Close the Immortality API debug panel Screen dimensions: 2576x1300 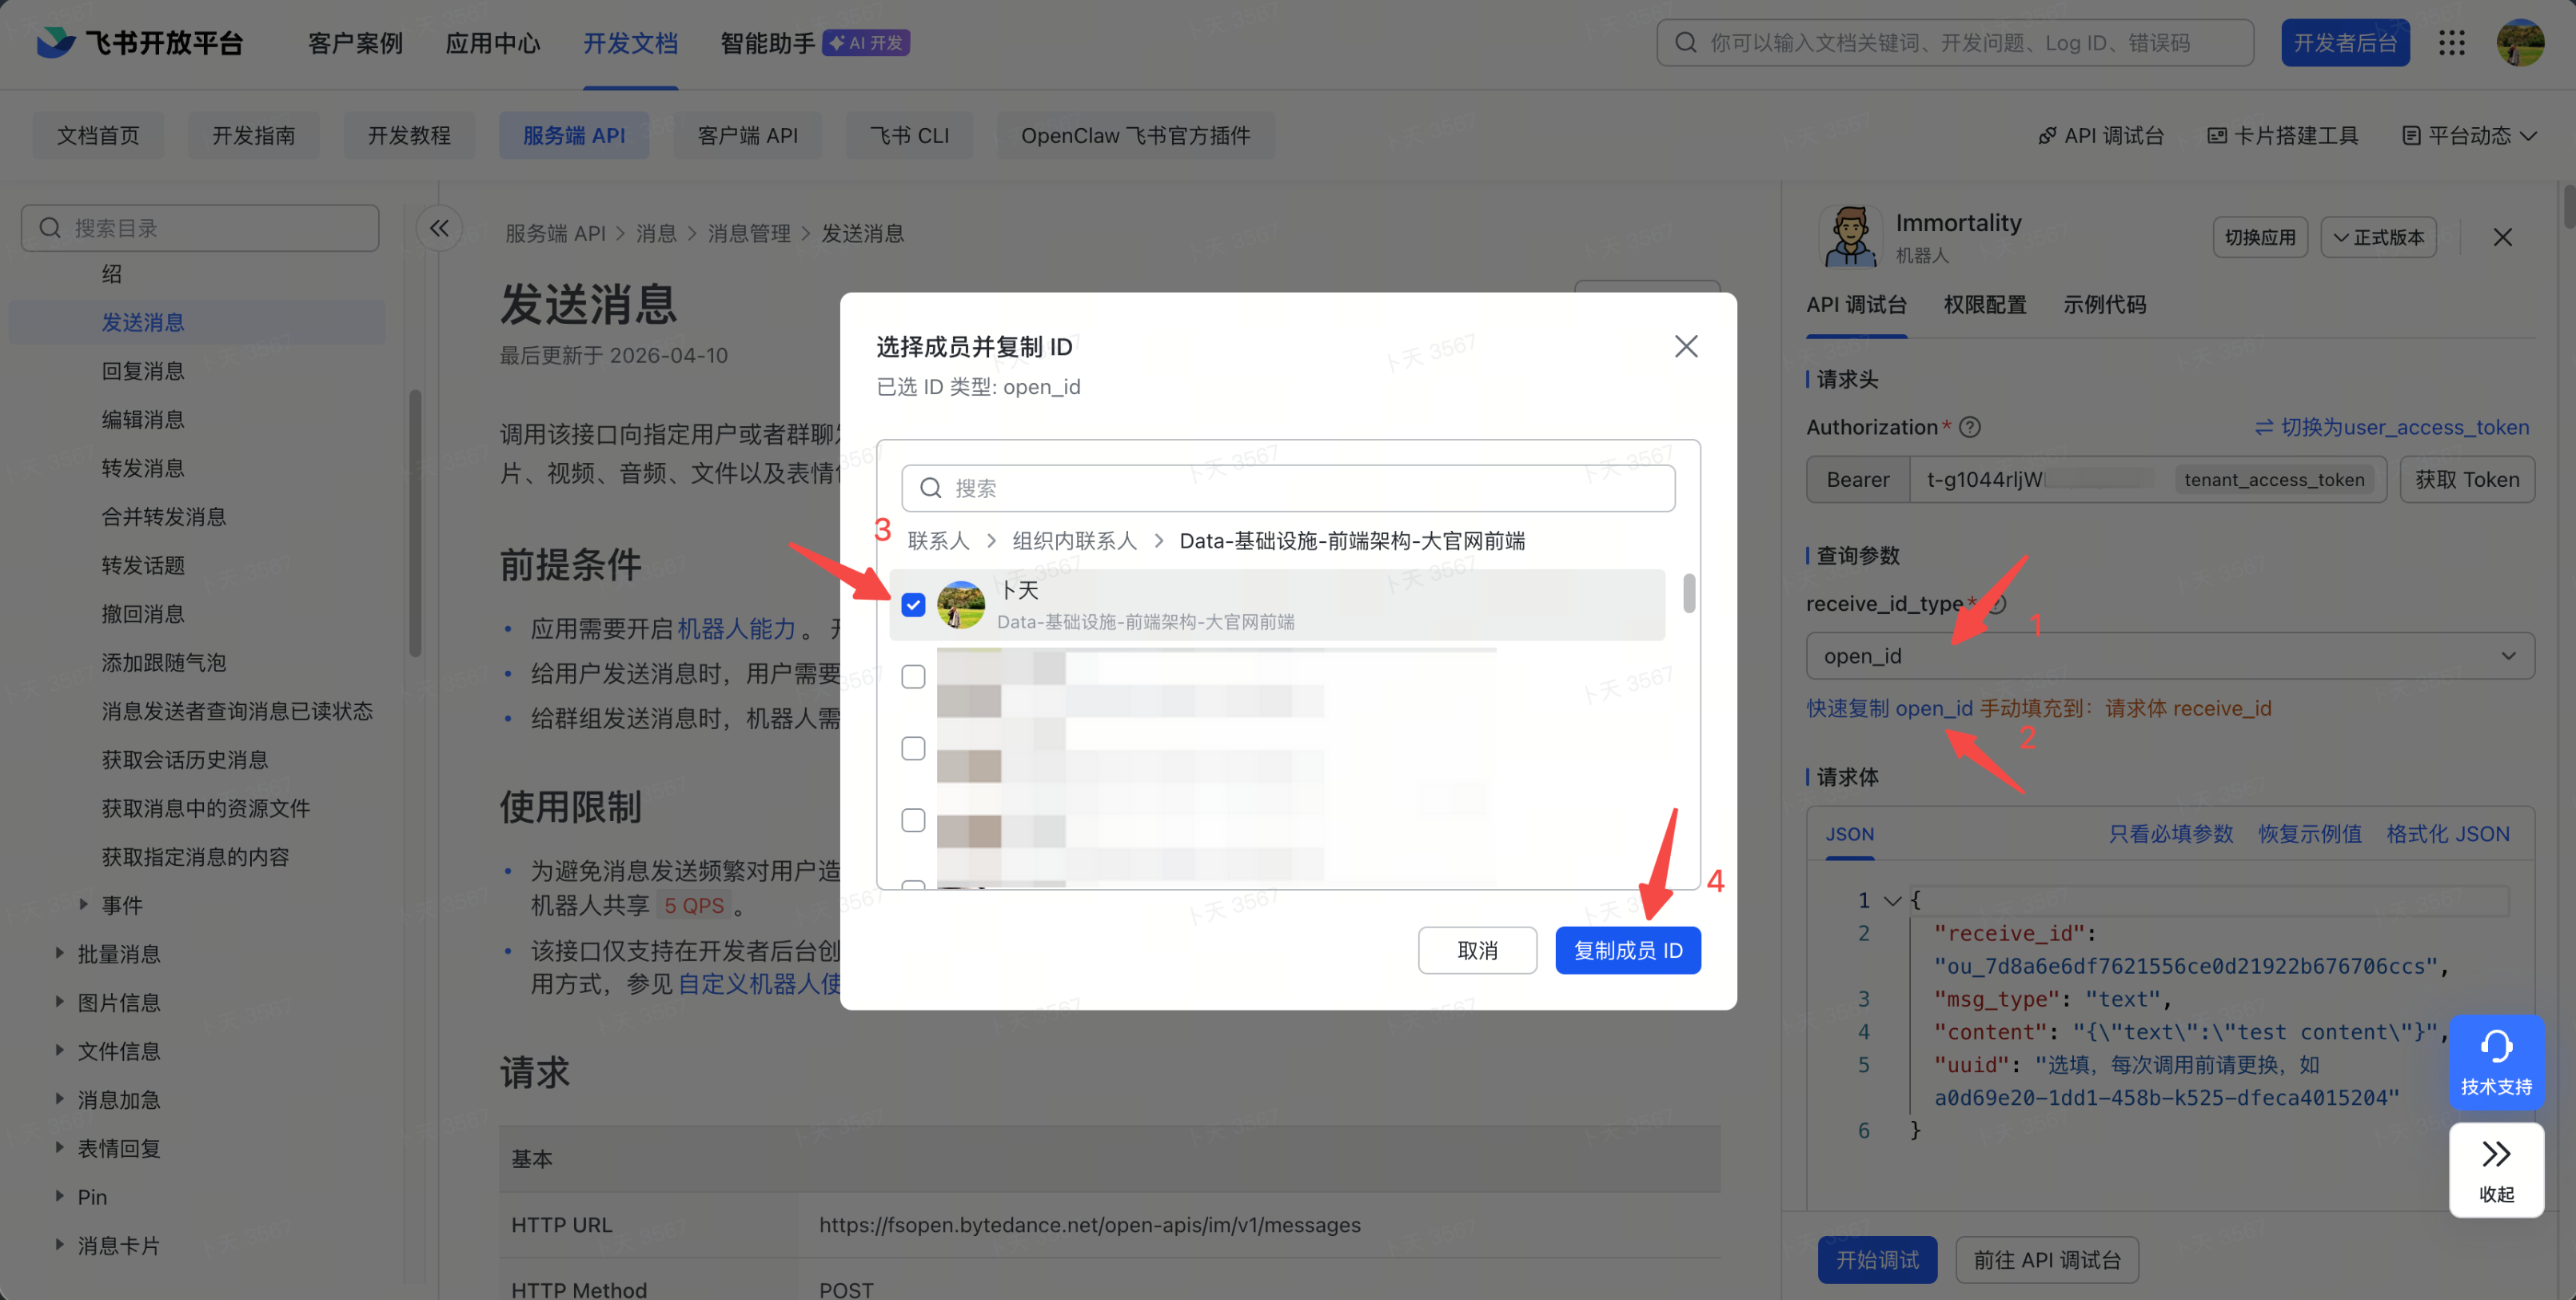click(2502, 237)
